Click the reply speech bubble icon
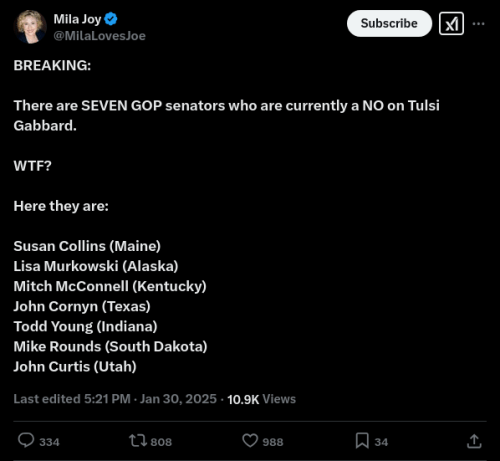This screenshot has width=500, height=461. pos(26,440)
